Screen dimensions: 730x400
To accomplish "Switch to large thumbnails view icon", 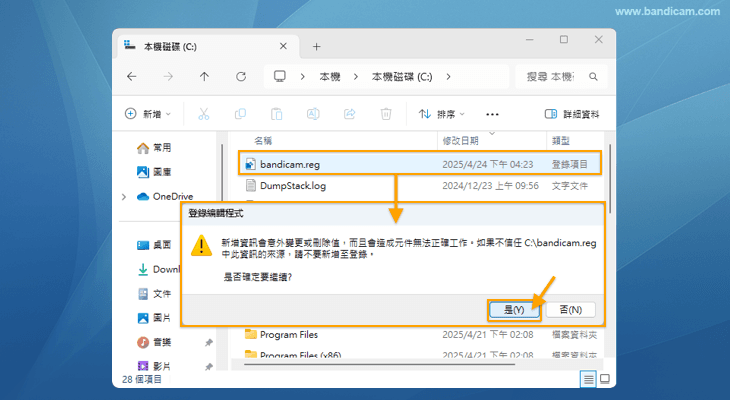I will point(605,380).
